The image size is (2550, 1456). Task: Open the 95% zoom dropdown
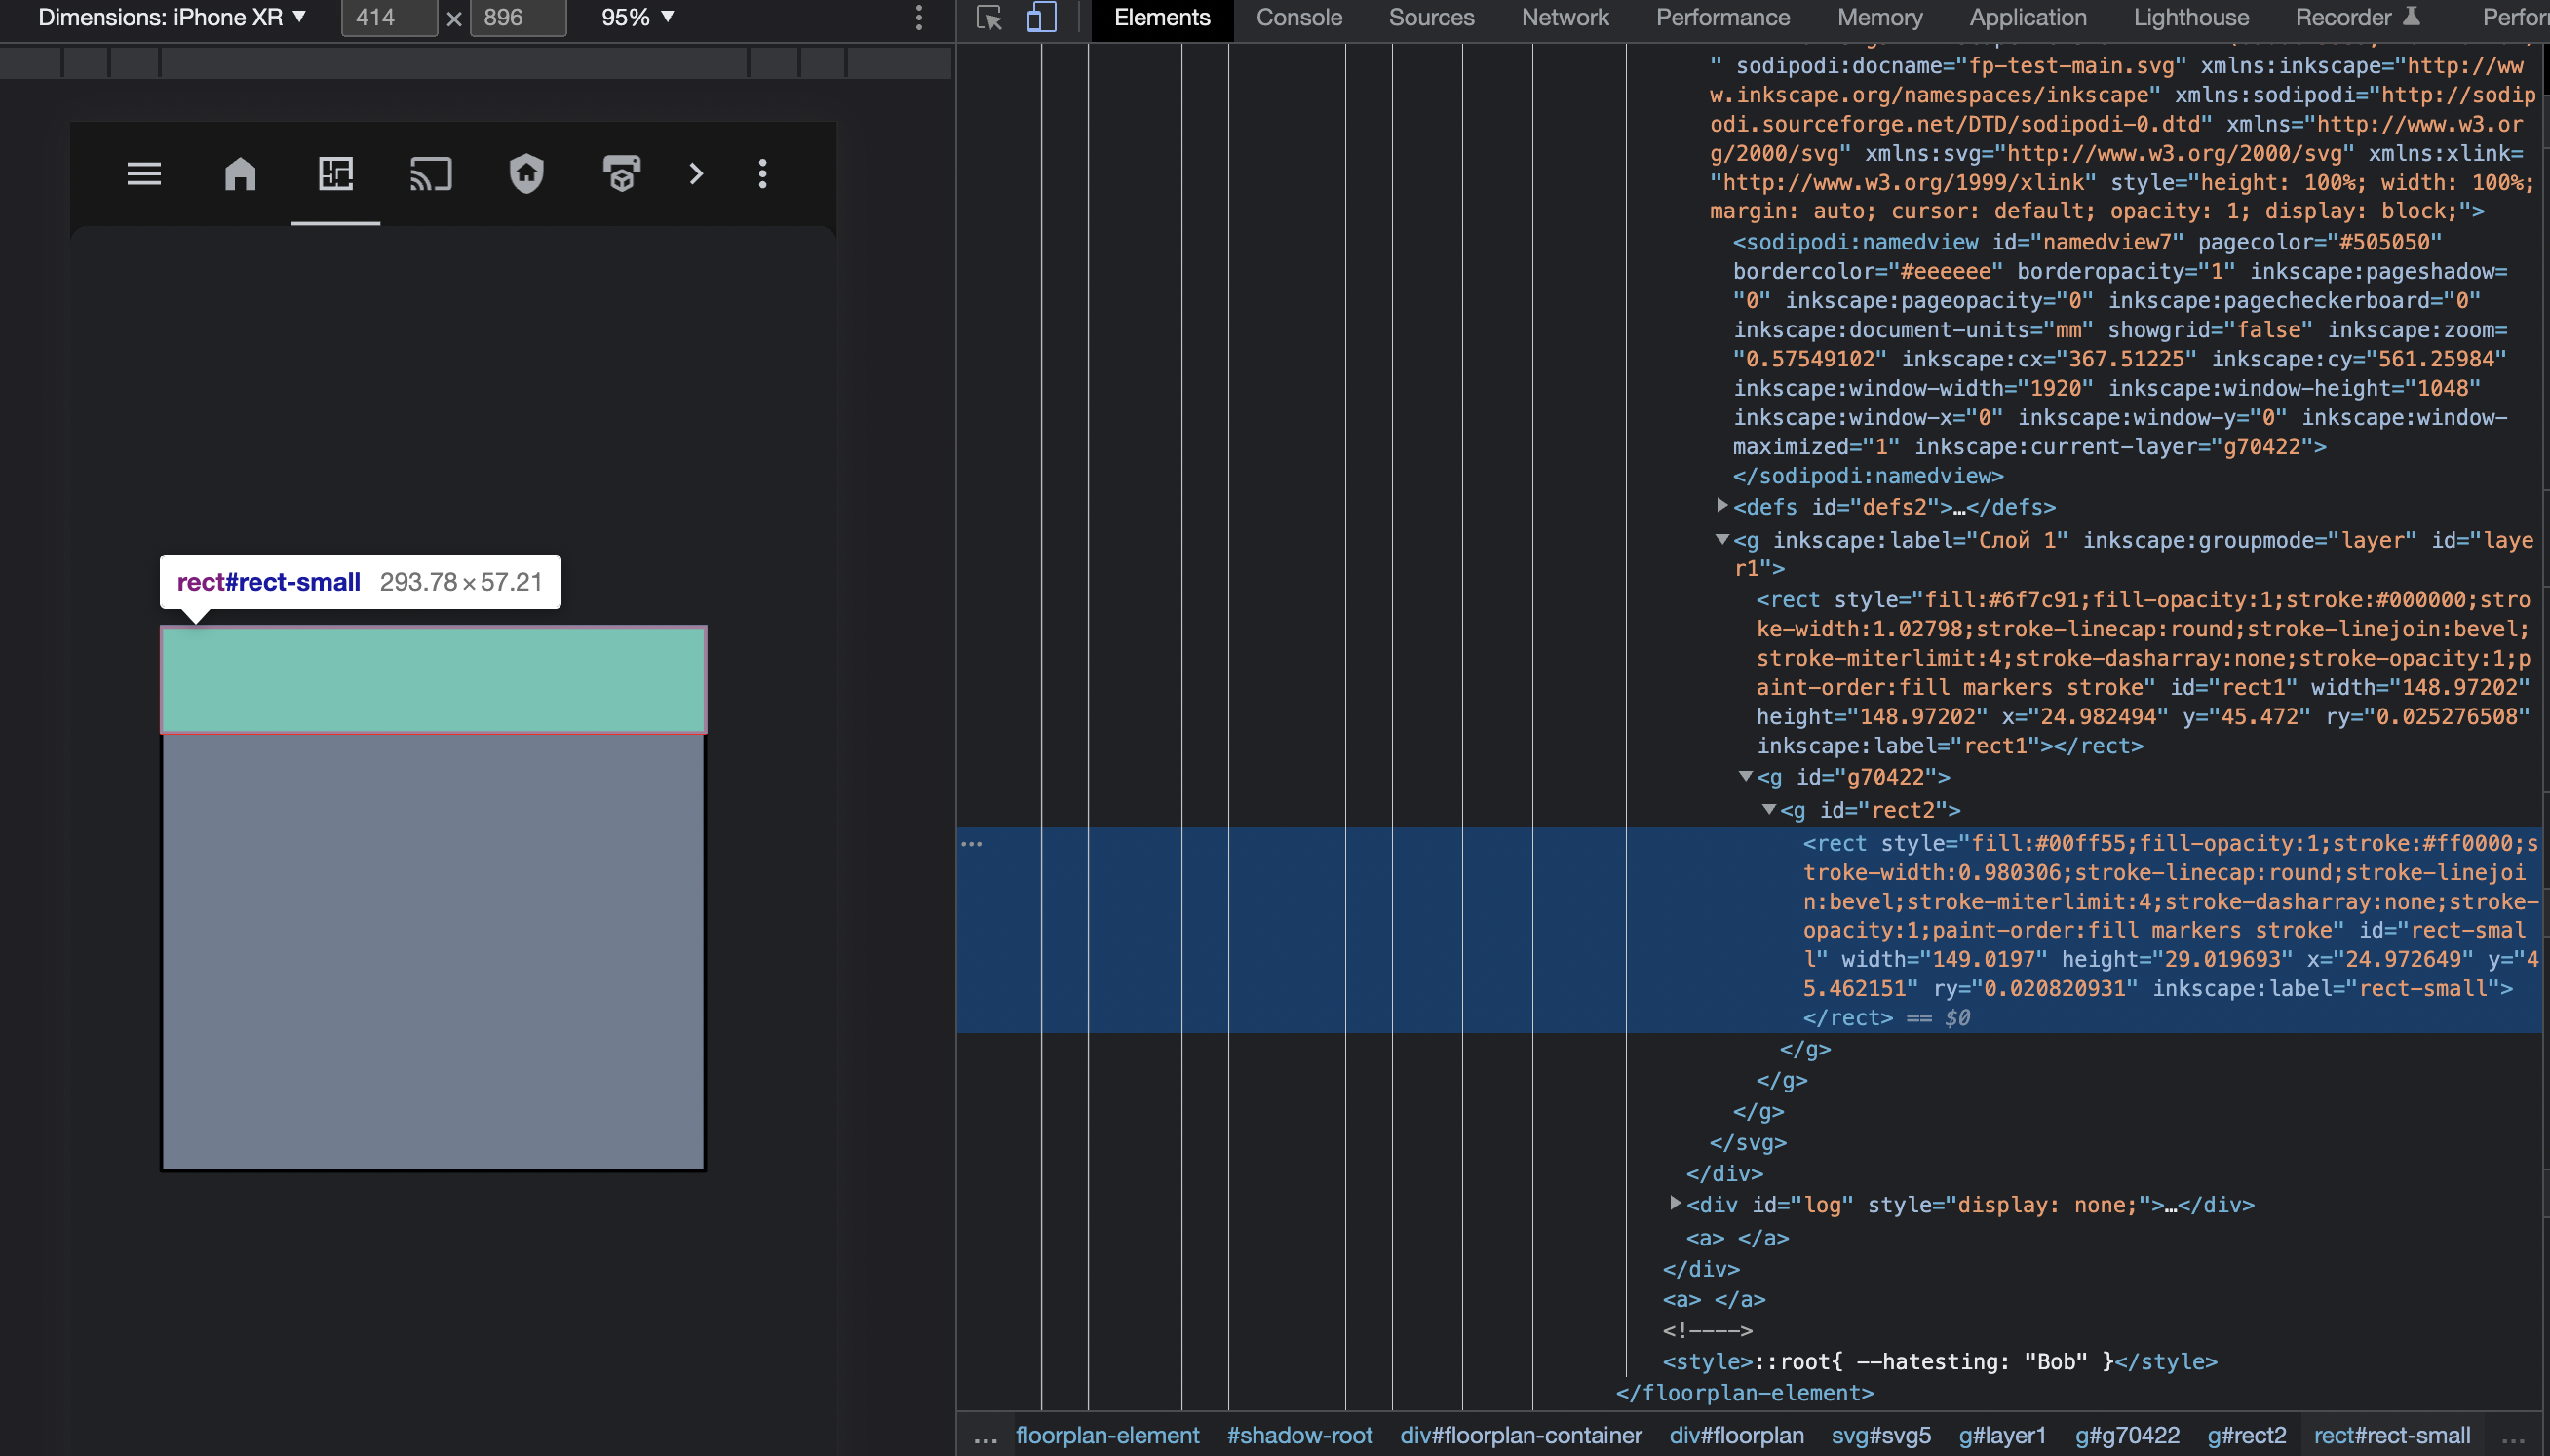pos(637,18)
